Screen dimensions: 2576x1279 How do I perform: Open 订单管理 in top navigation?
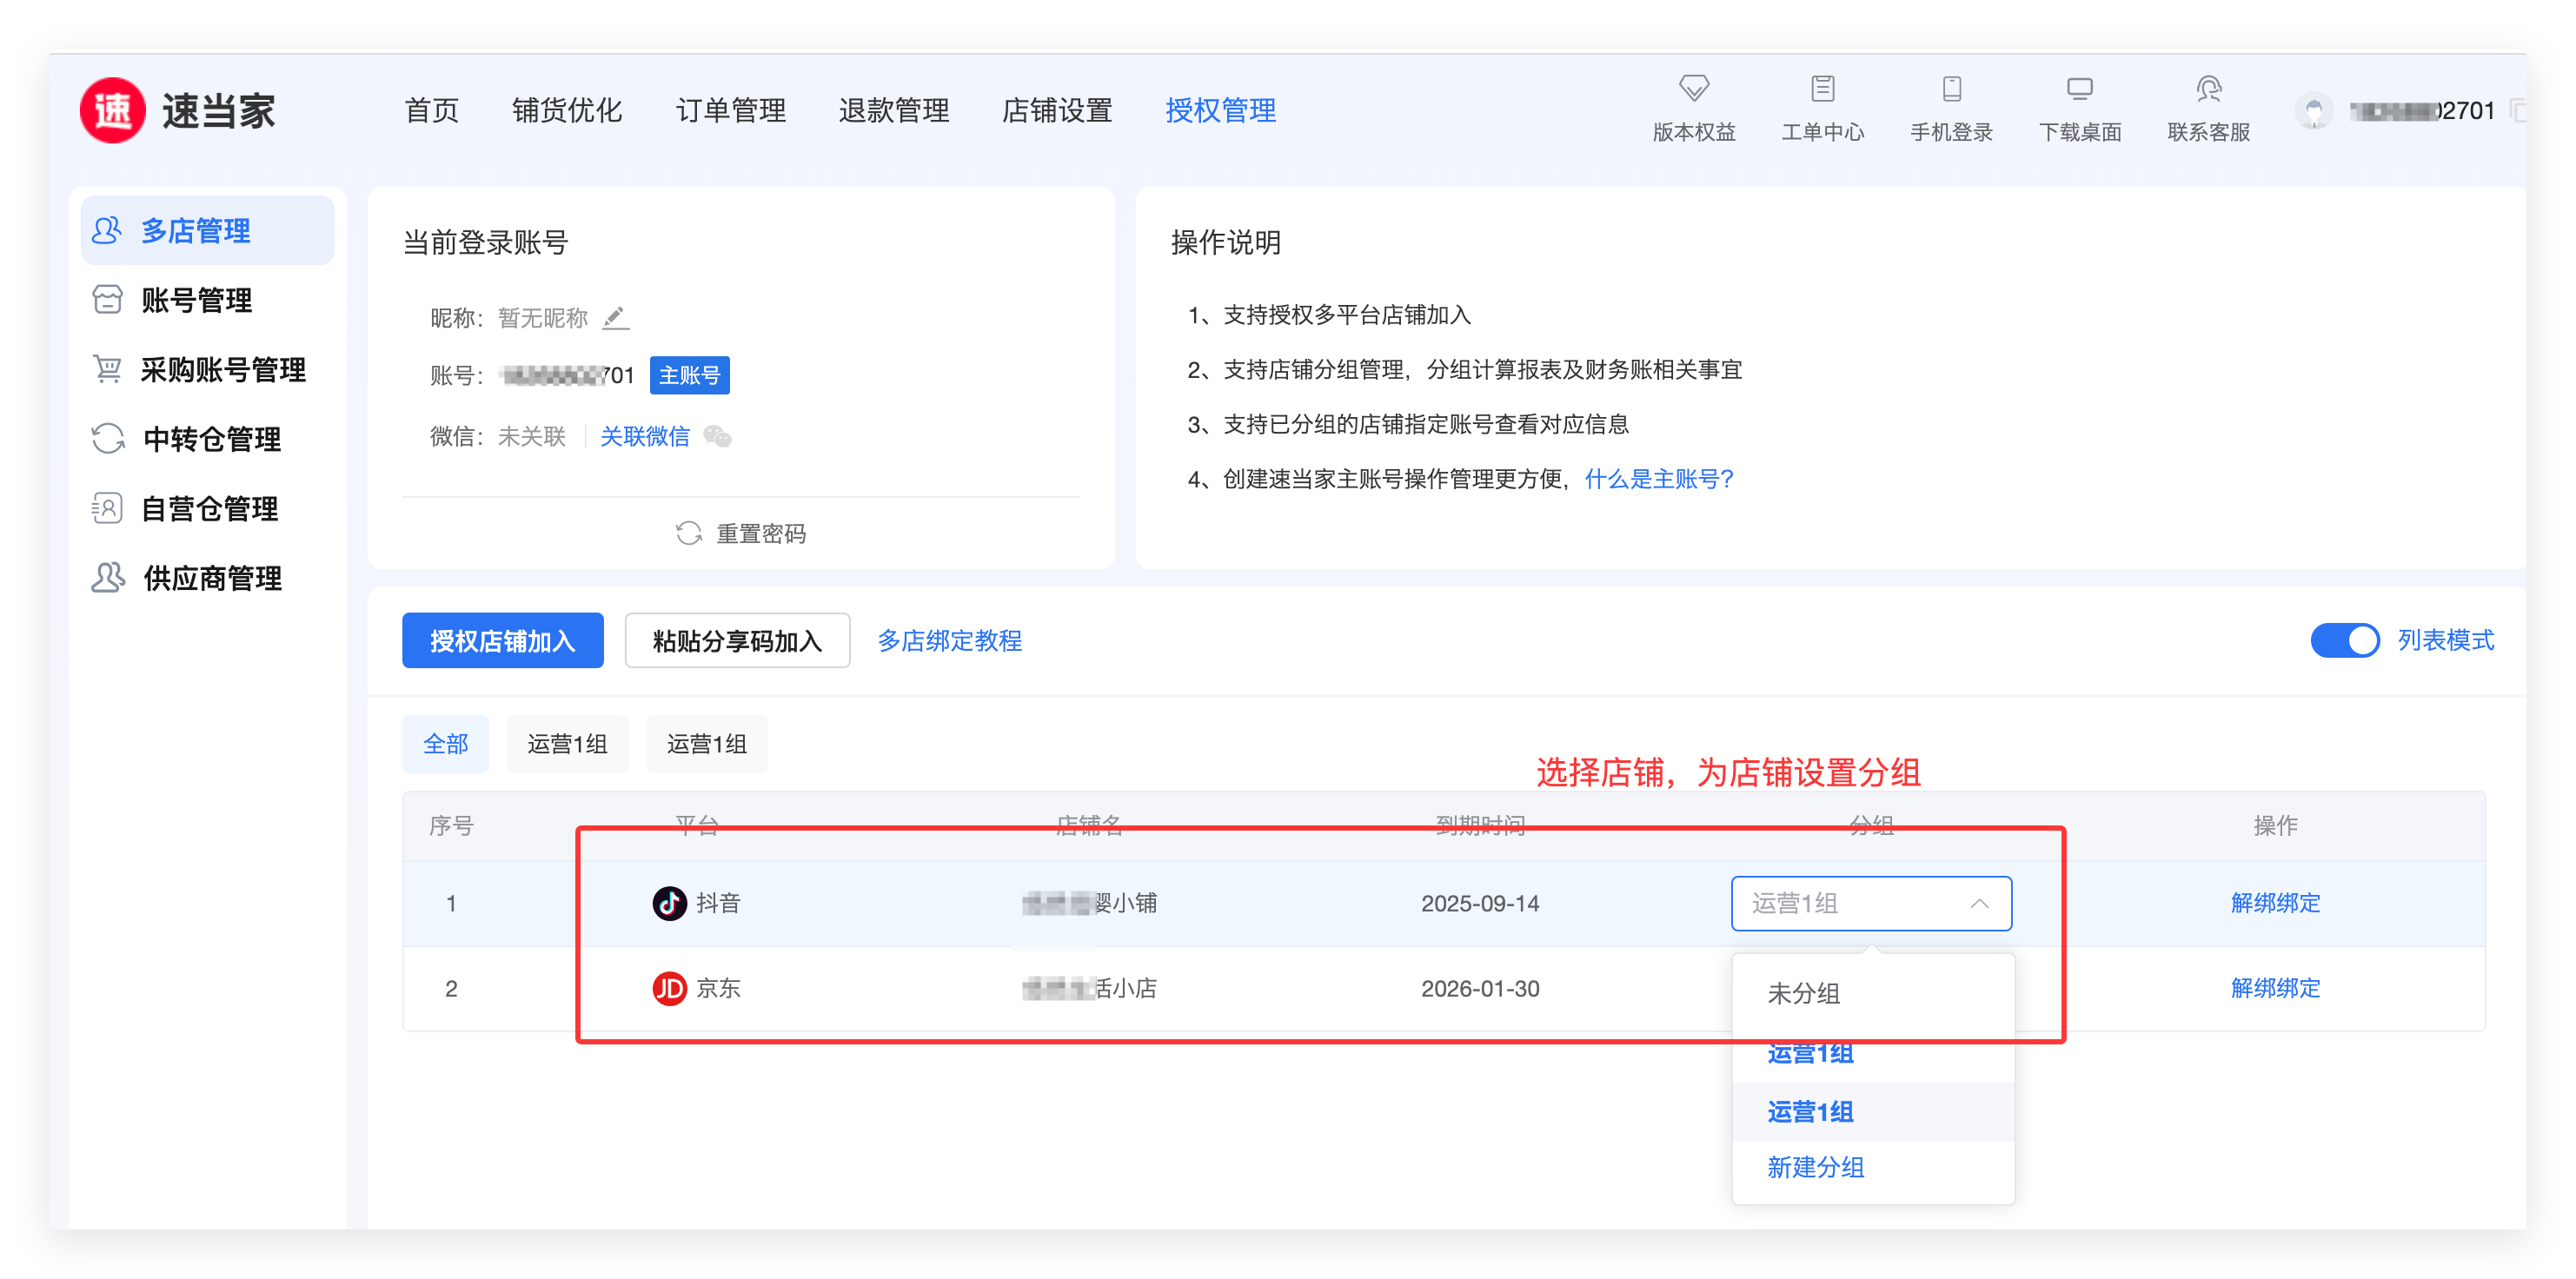click(730, 110)
